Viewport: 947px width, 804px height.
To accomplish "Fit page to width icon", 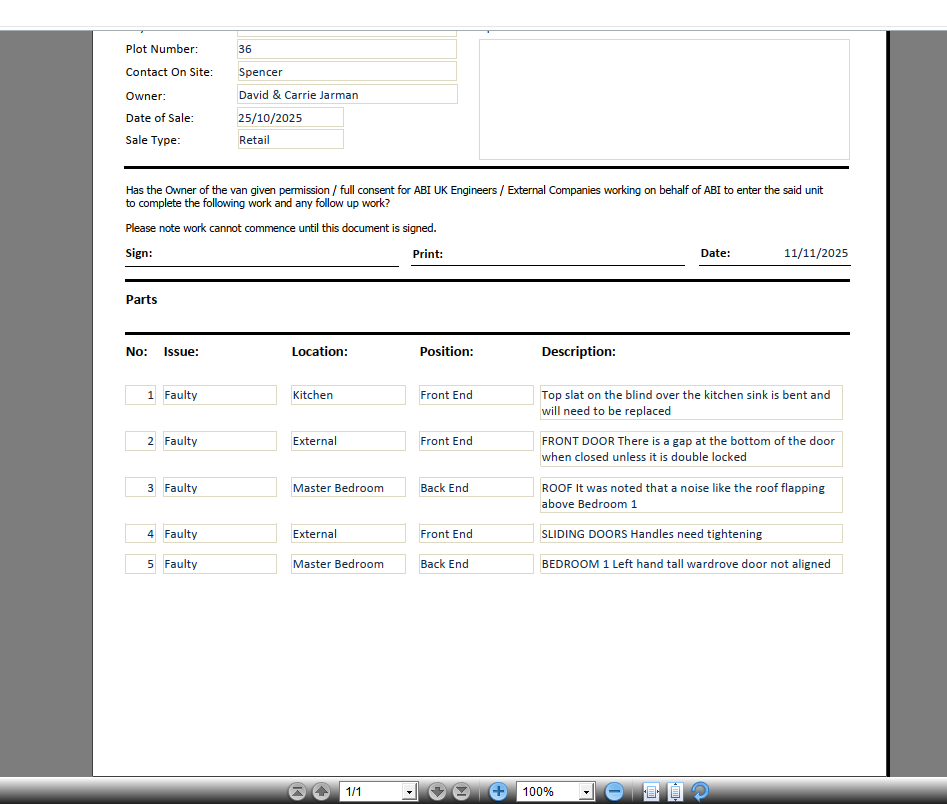I will tap(651, 791).
